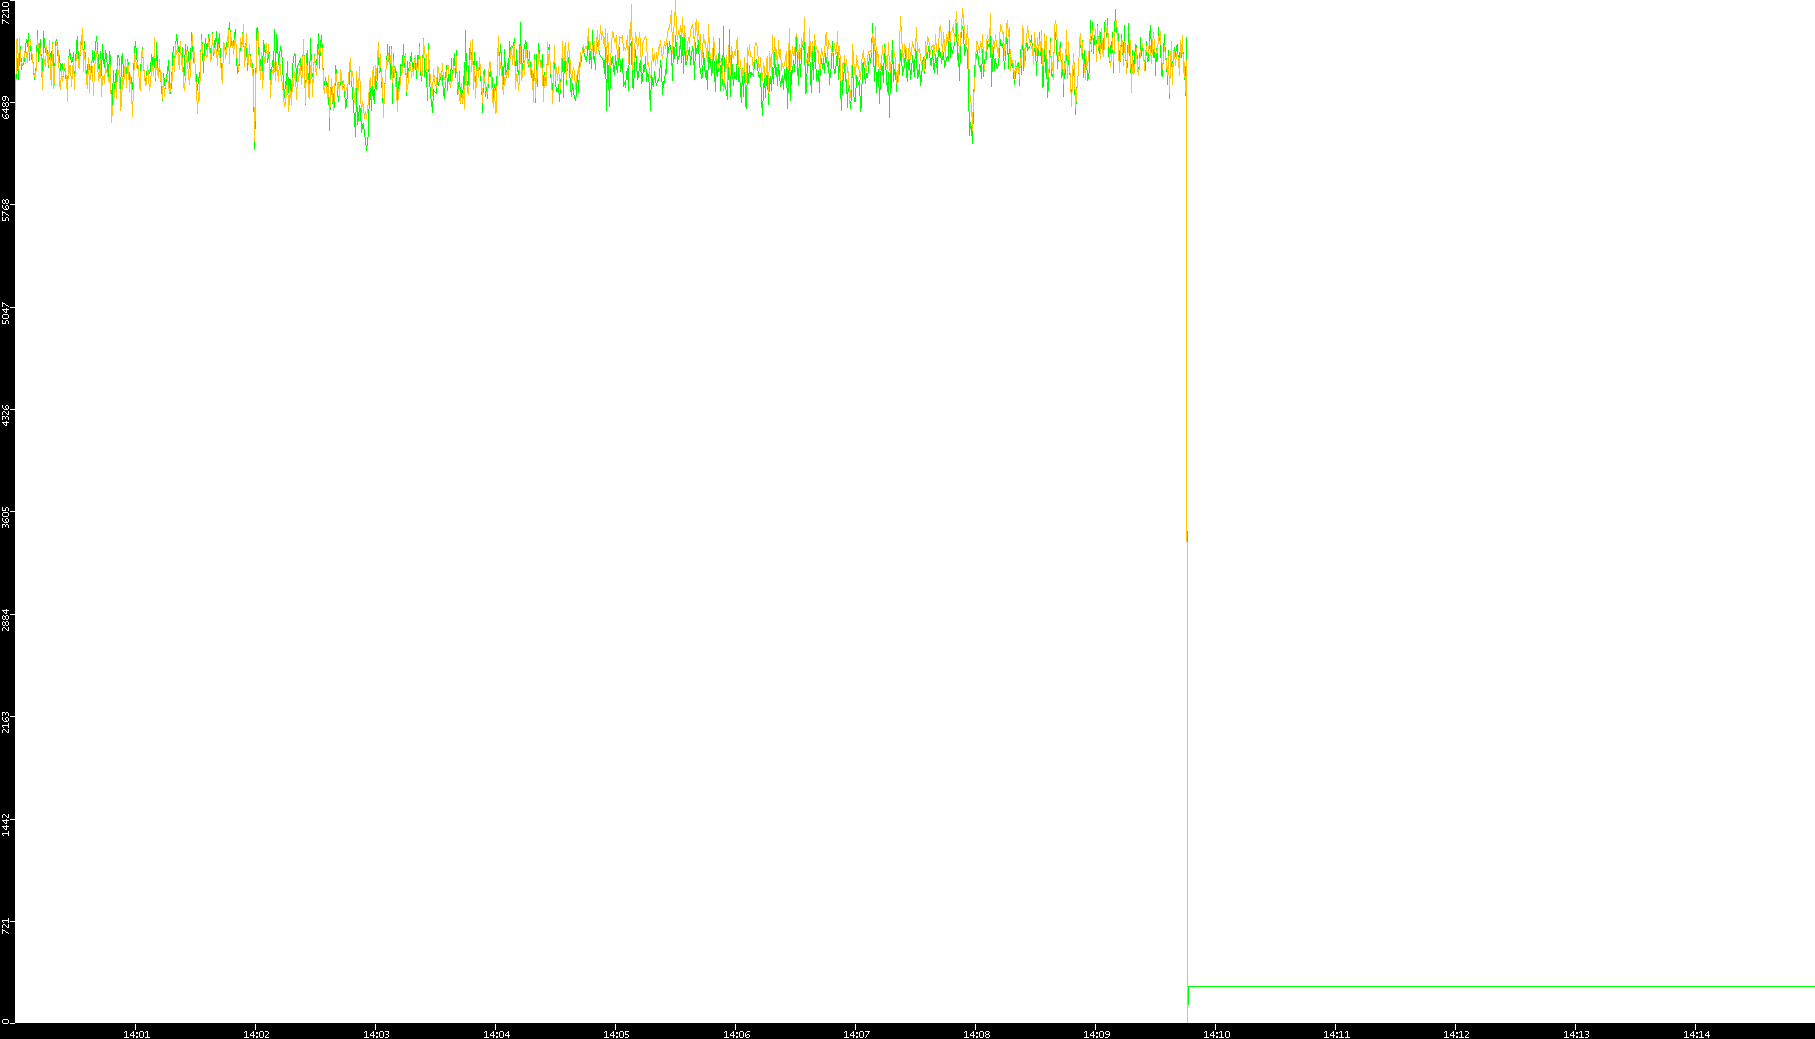Select the 5047 y-axis label
The image size is (1815, 1039).
[x=6, y=313]
